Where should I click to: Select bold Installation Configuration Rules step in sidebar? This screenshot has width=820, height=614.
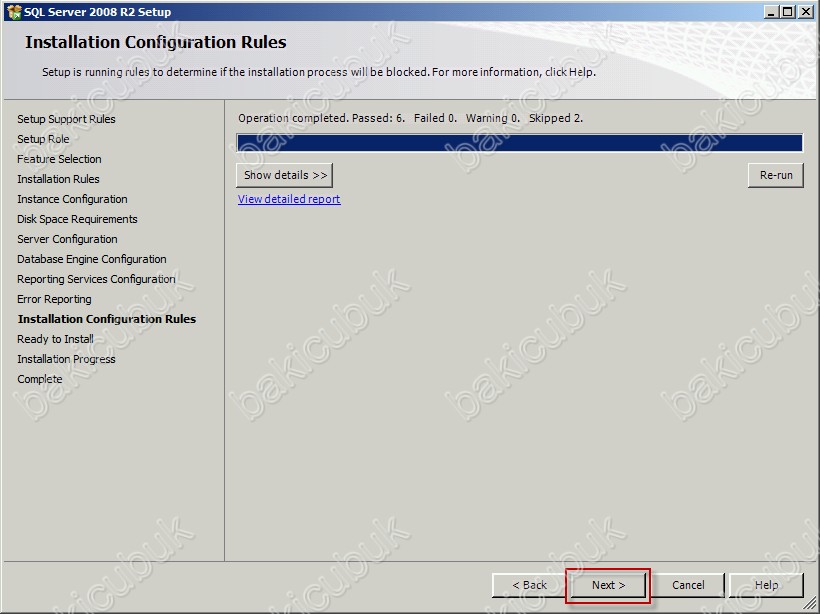[x=107, y=319]
